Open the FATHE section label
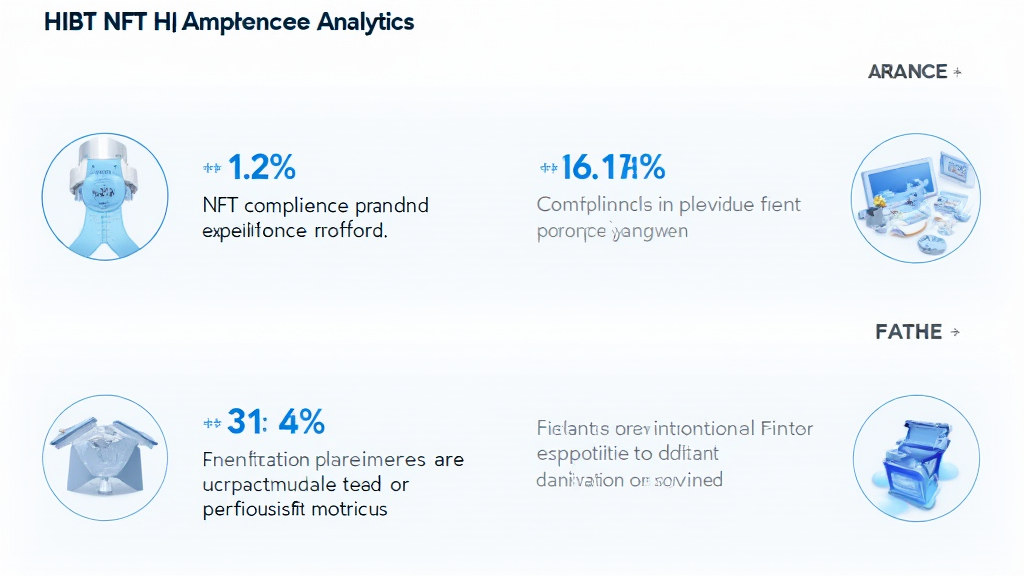Screen dimensions: 1024x576 [x=908, y=332]
